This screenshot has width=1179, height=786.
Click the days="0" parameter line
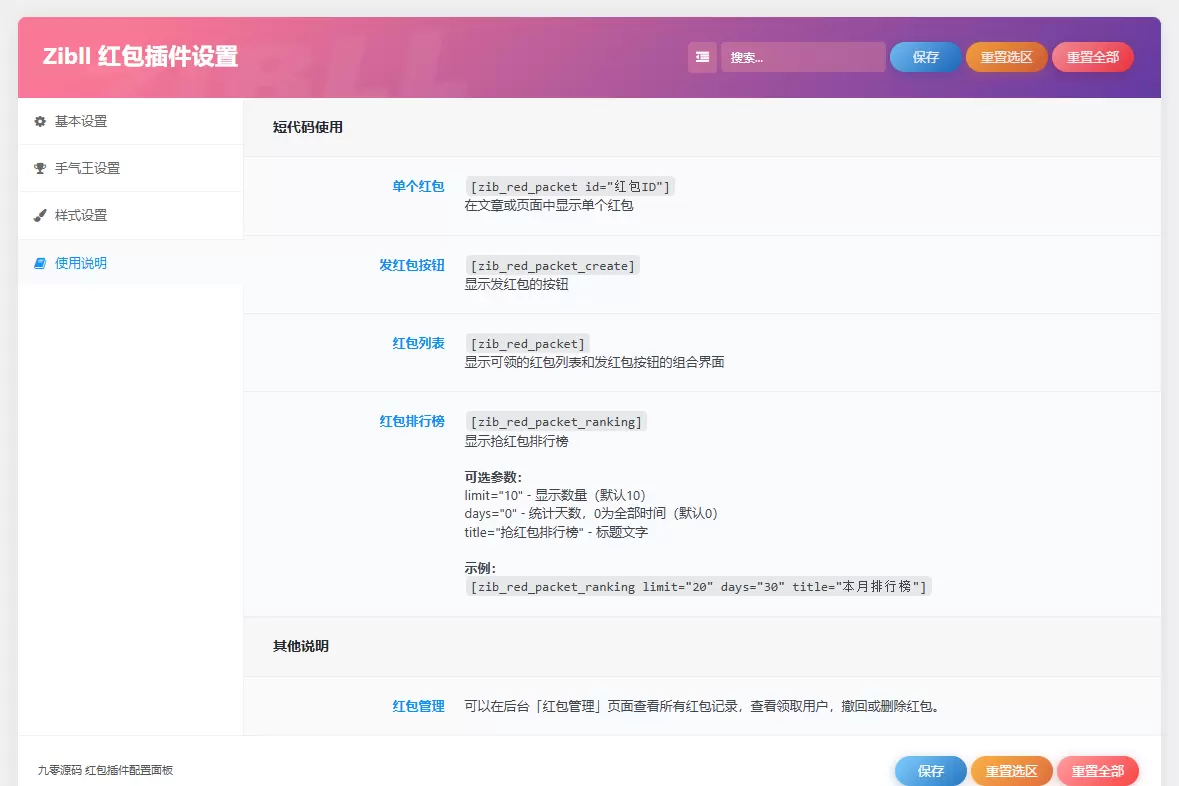point(591,513)
